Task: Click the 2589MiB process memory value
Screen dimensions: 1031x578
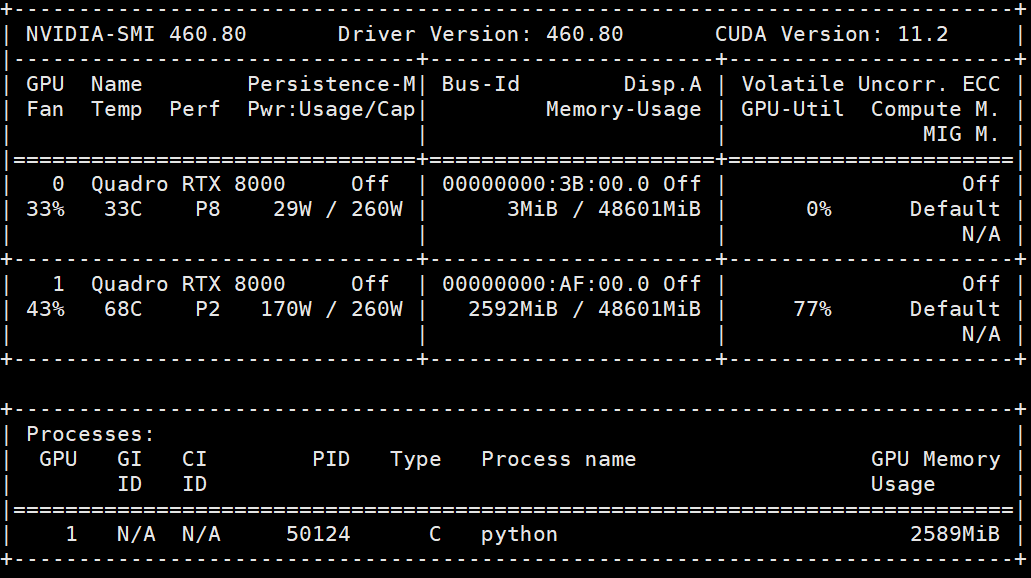Action: [x=955, y=534]
